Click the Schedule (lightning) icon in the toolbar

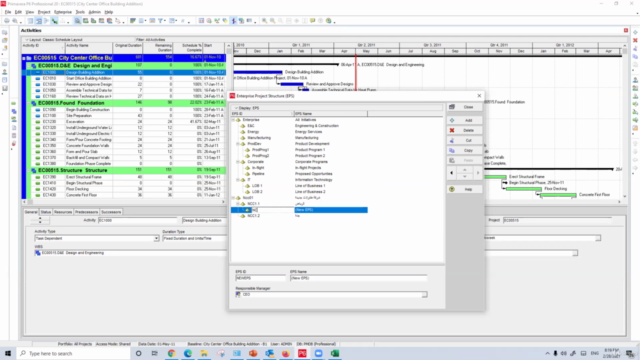(234, 21)
